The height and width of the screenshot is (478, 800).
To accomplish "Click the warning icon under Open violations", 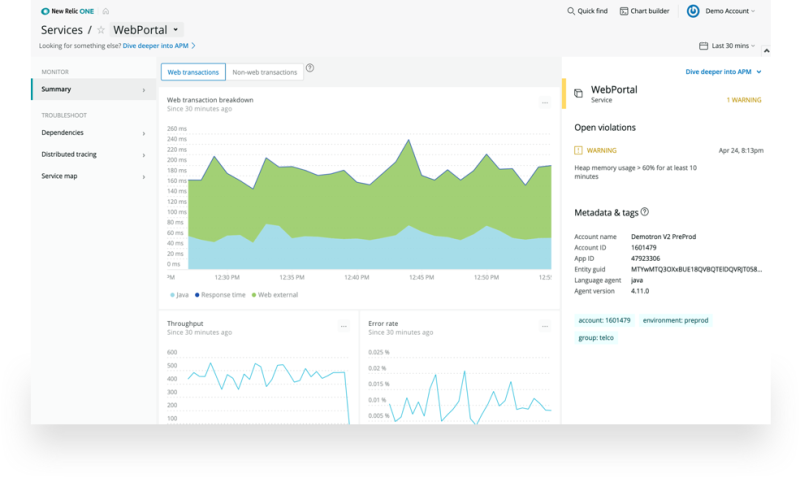I will point(578,150).
